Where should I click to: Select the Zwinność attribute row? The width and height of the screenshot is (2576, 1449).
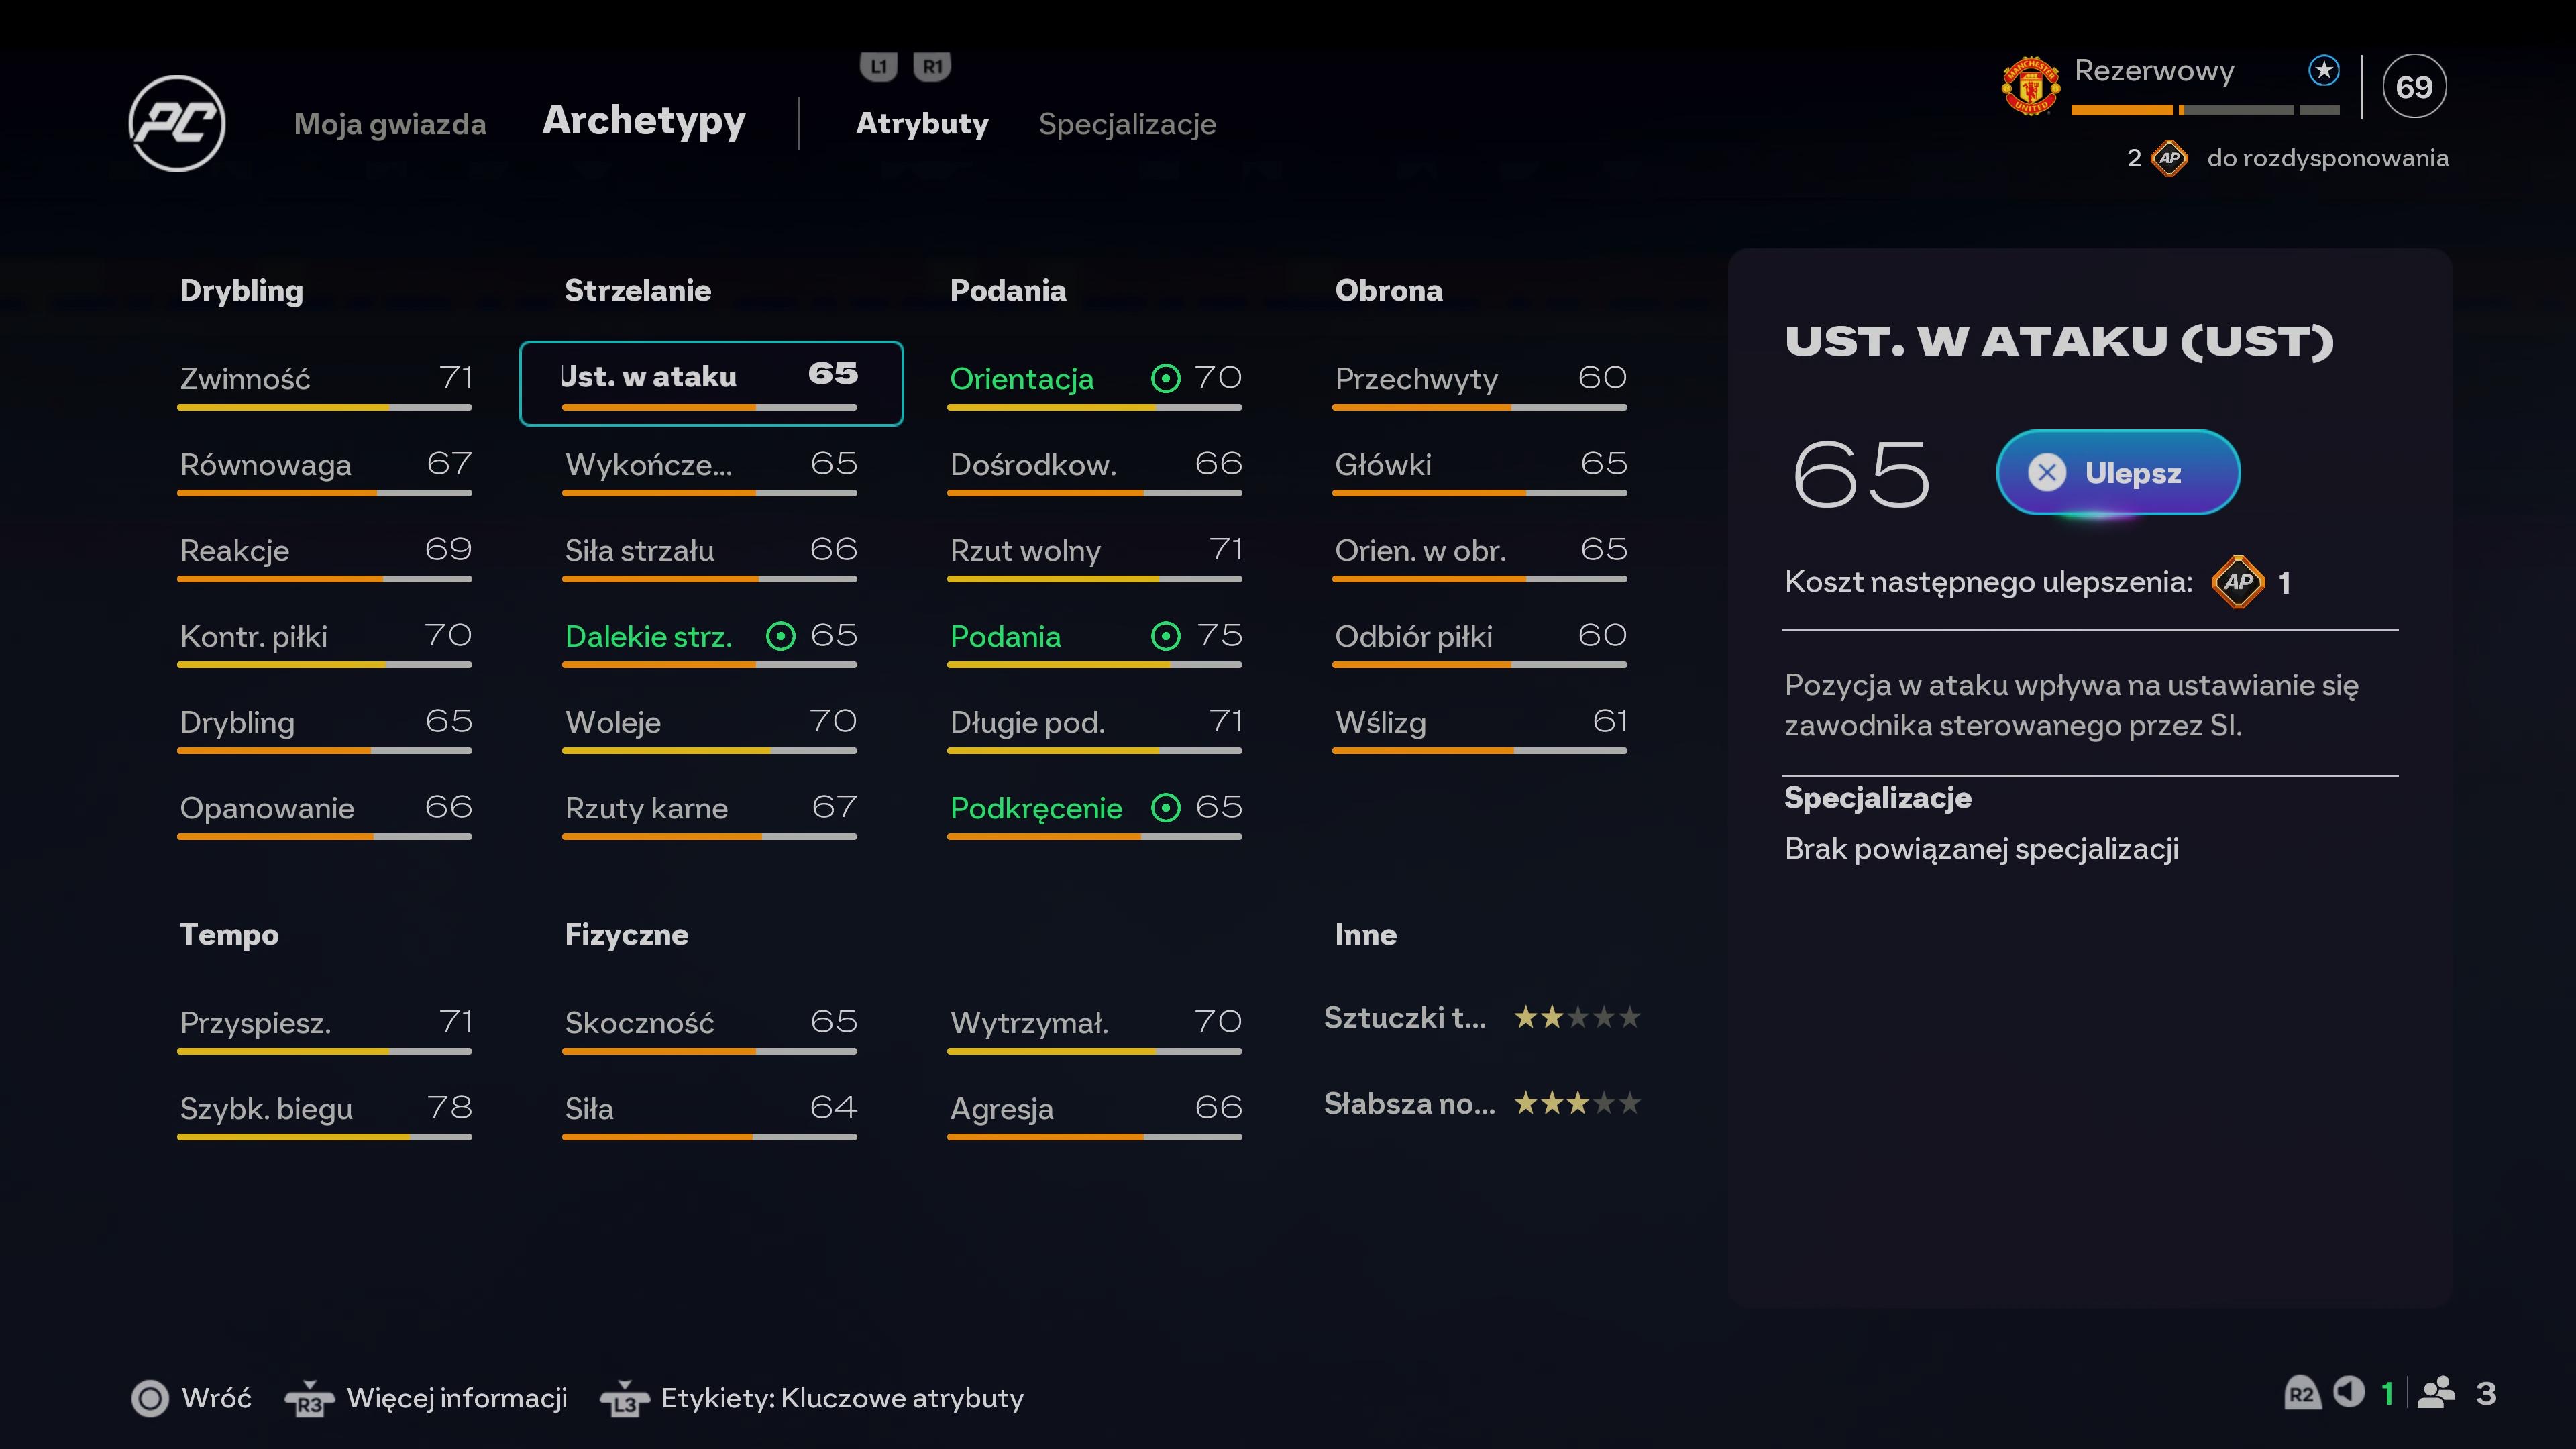click(x=325, y=385)
